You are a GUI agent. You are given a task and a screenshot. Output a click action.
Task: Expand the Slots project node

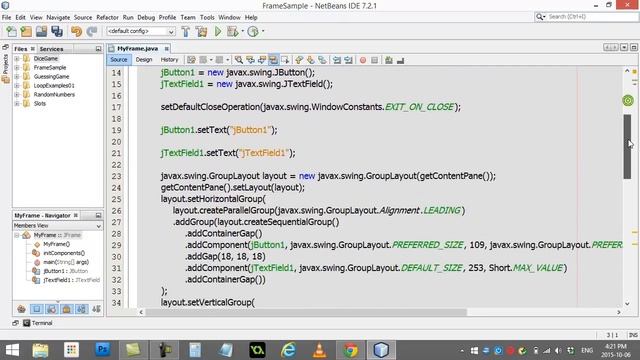click(x=17, y=103)
